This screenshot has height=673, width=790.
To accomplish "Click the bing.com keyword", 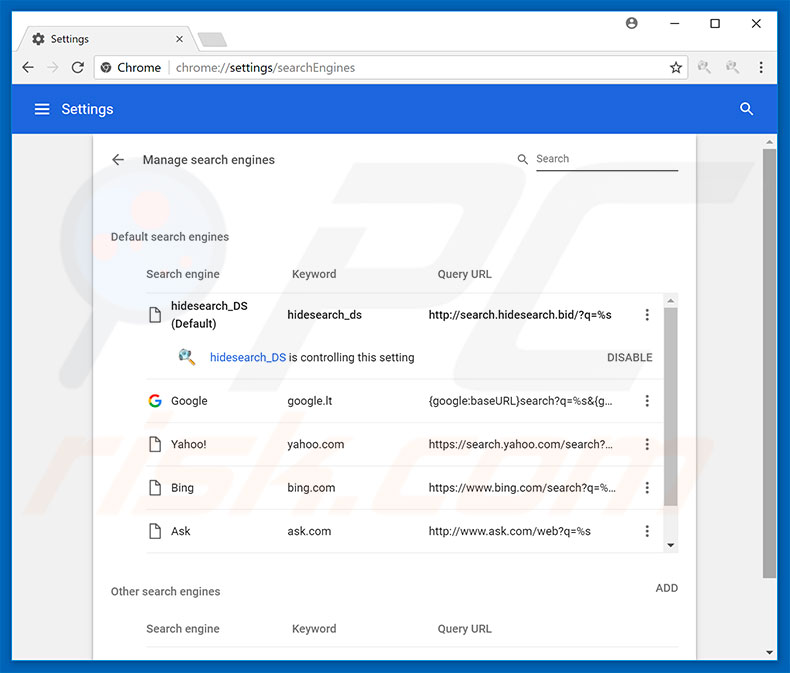I will 311,488.
